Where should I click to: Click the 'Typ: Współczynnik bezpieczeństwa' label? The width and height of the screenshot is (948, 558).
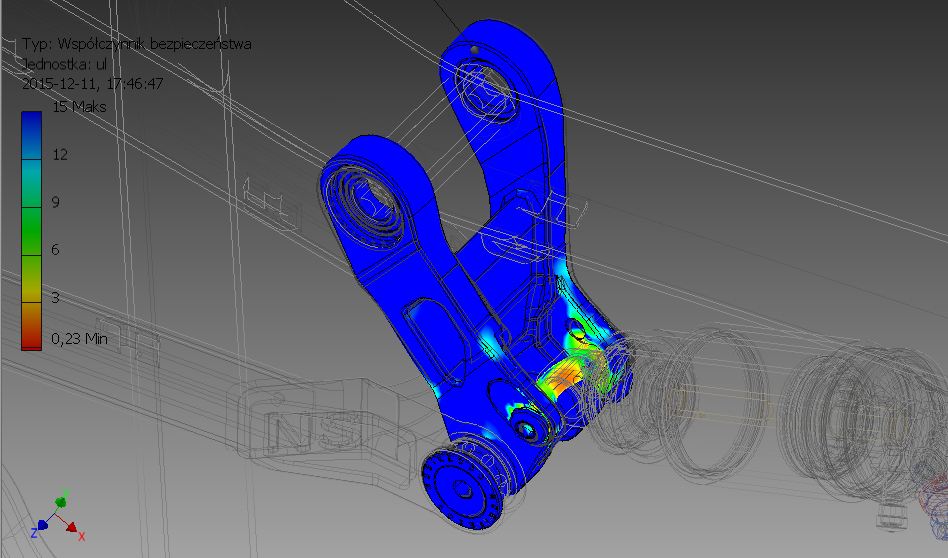137,44
